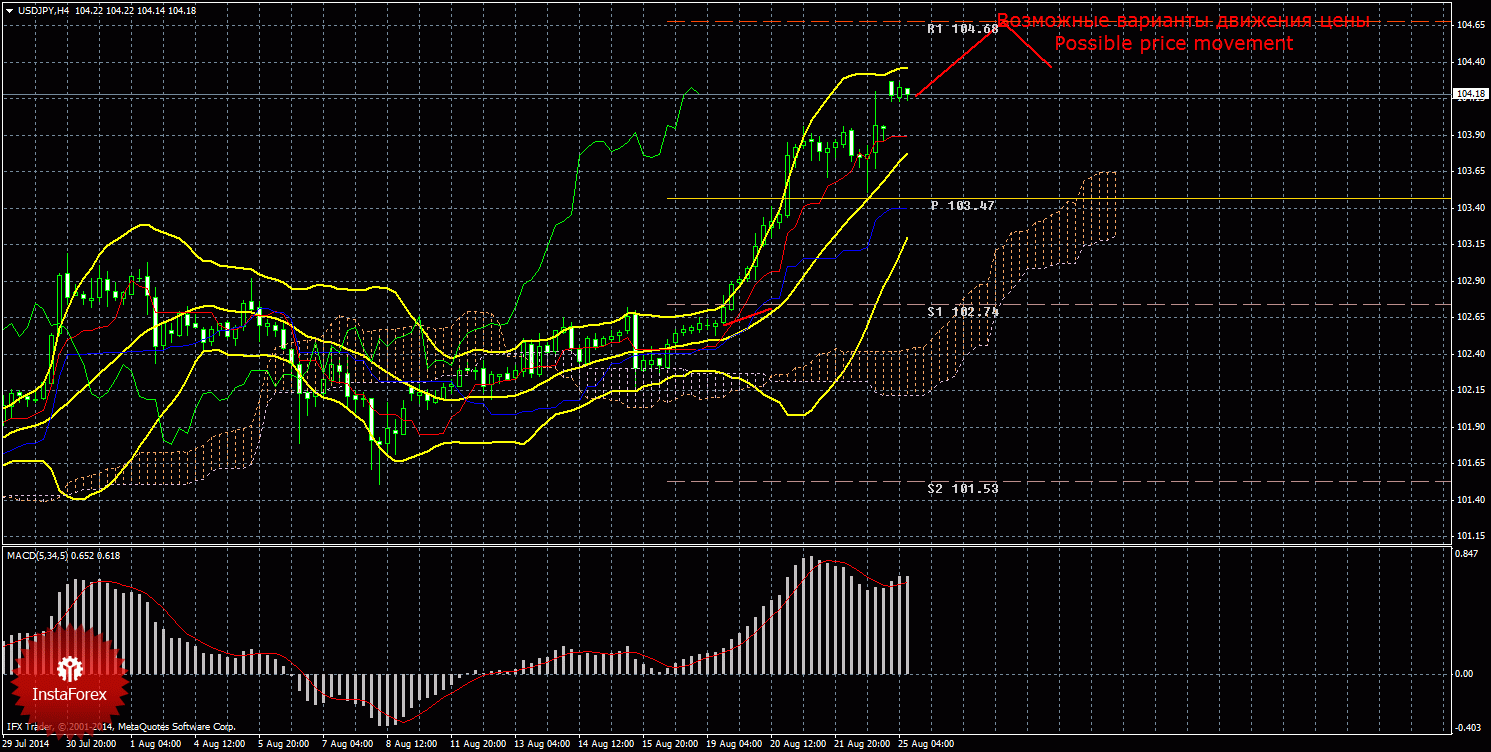Click the 21 Aug 20:00 time label

click(862, 744)
